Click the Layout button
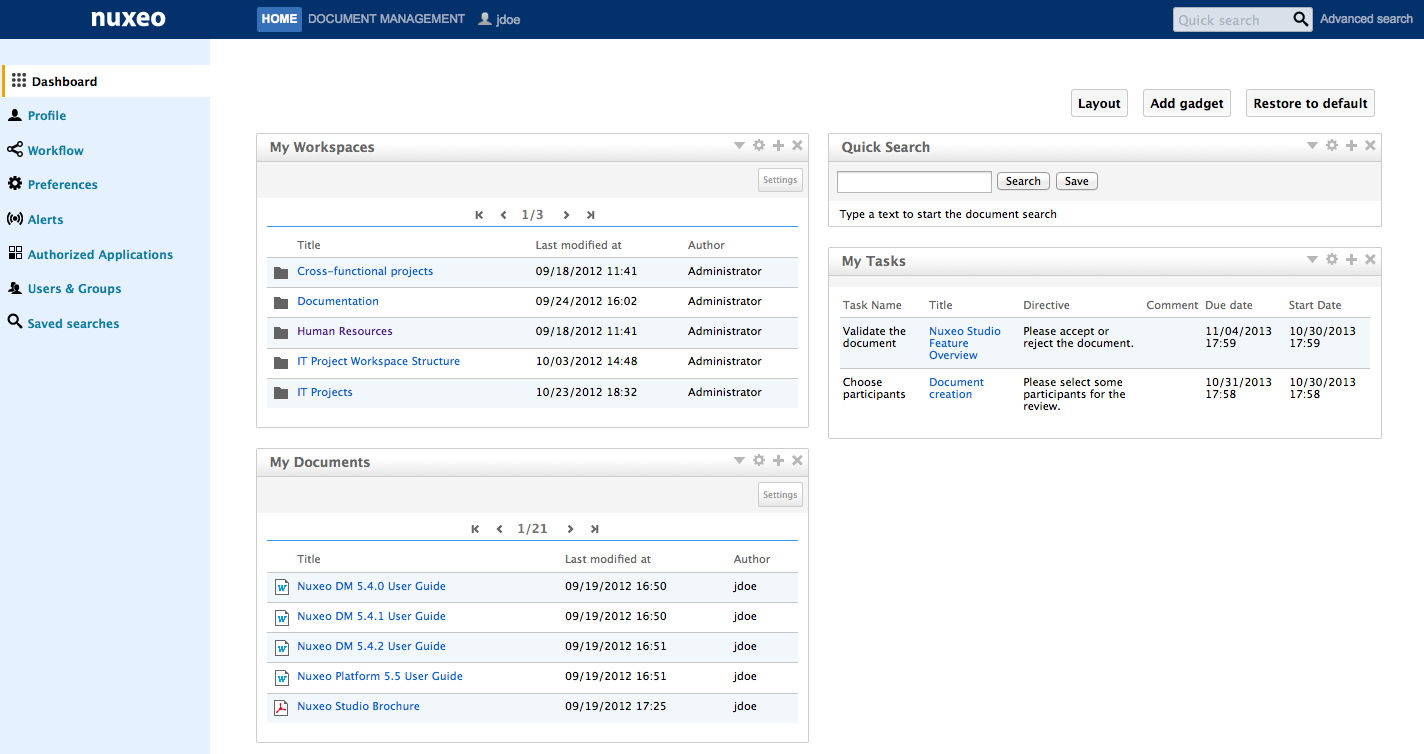Viewport: 1424px width, 754px height. (x=1099, y=103)
